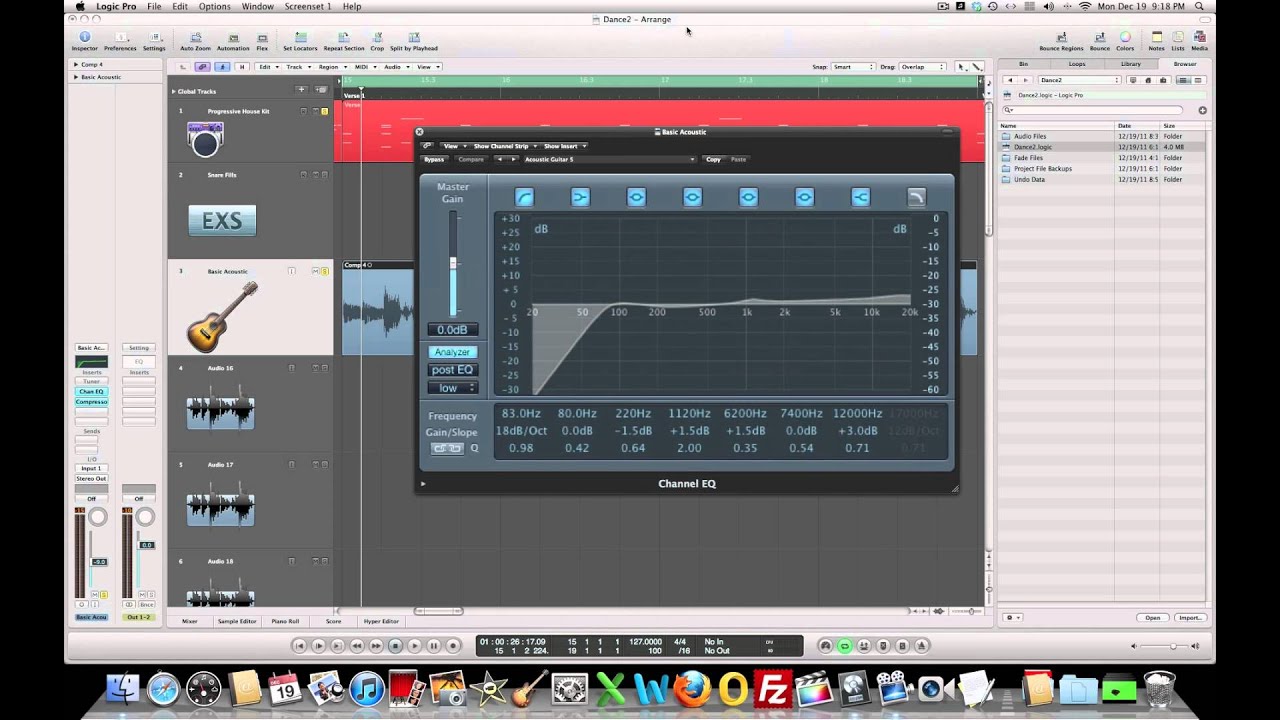Image resolution: width=1280 pixels, height=720 pixels.
Task: Expand the Global Tracks disclosure triangle
Action: (173, 91)
